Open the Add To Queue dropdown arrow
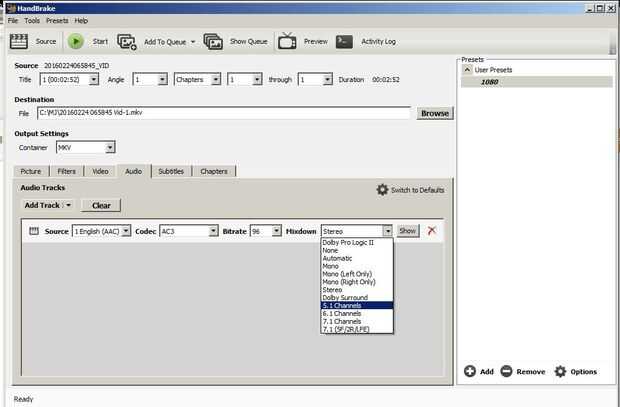Image resolution: width=620 pixels, height=407 pixels. pyautogui.click(x=193, y=42)
